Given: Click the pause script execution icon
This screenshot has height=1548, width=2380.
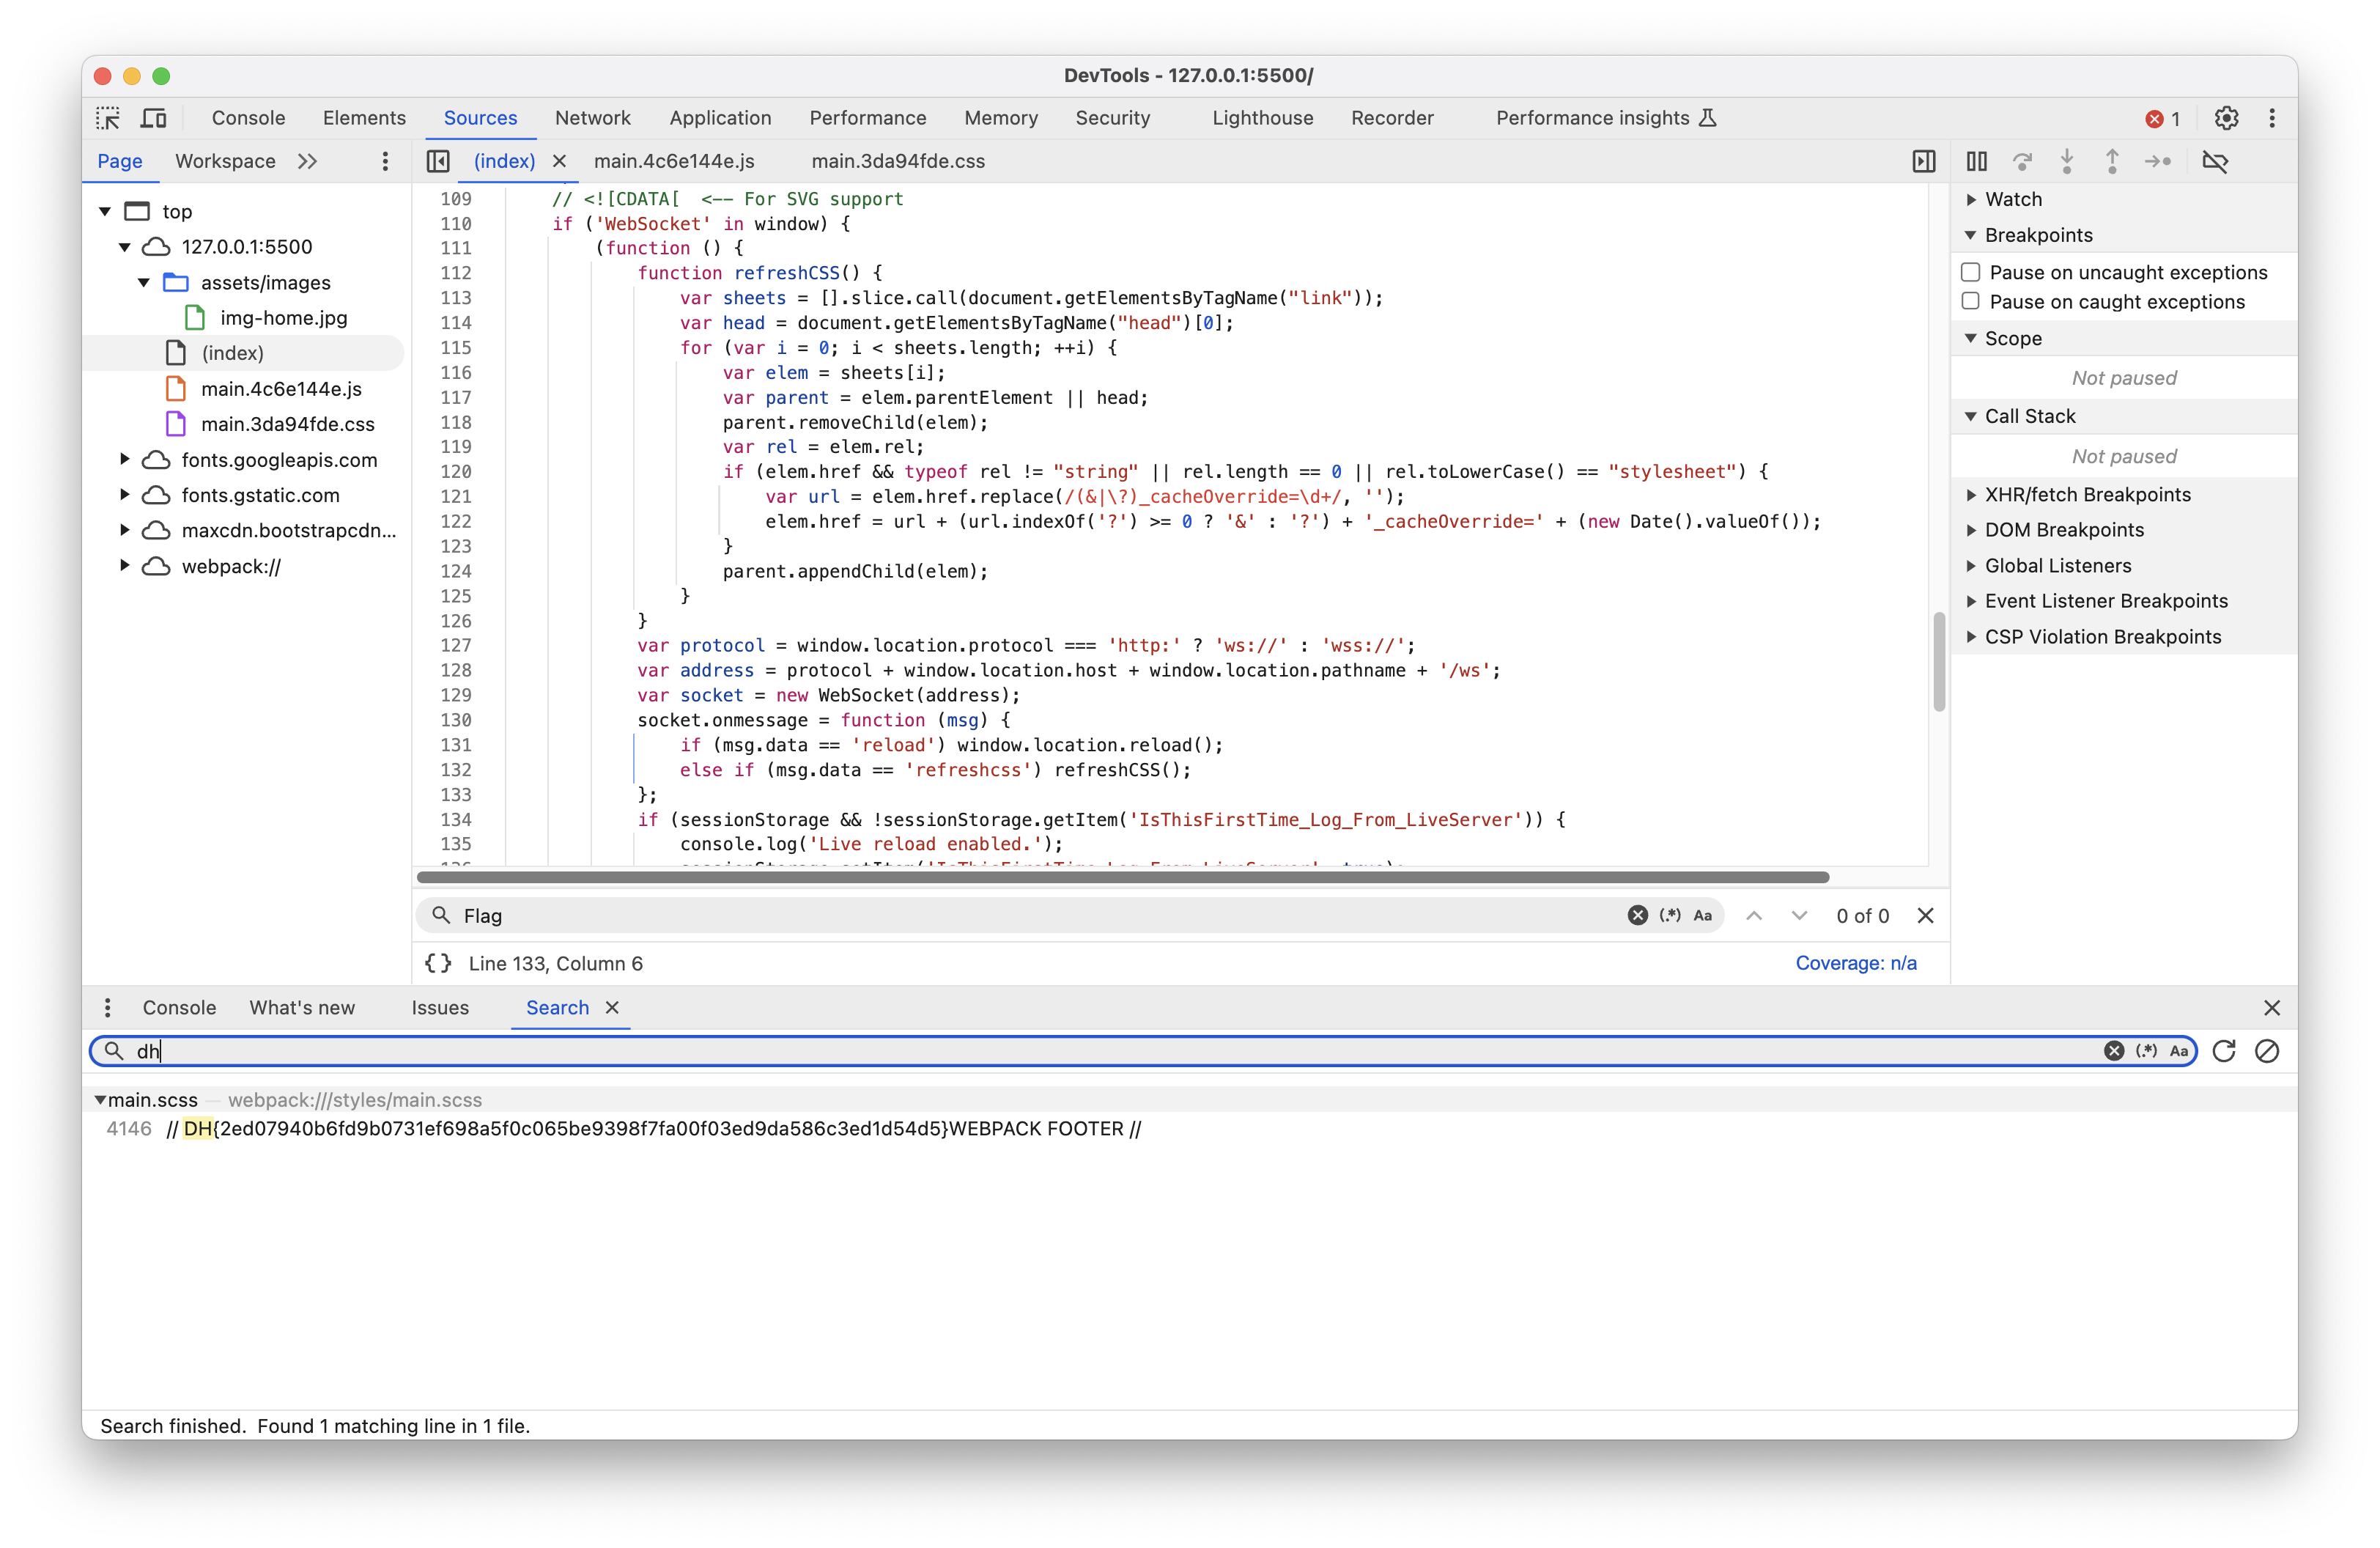Looking at the screenshot, I should 1976,161.
